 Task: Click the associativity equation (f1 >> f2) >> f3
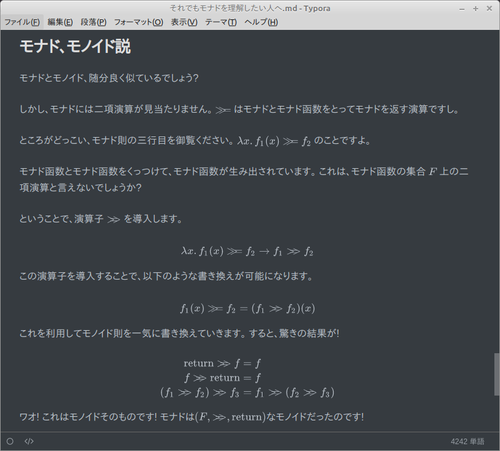(247, 392)
